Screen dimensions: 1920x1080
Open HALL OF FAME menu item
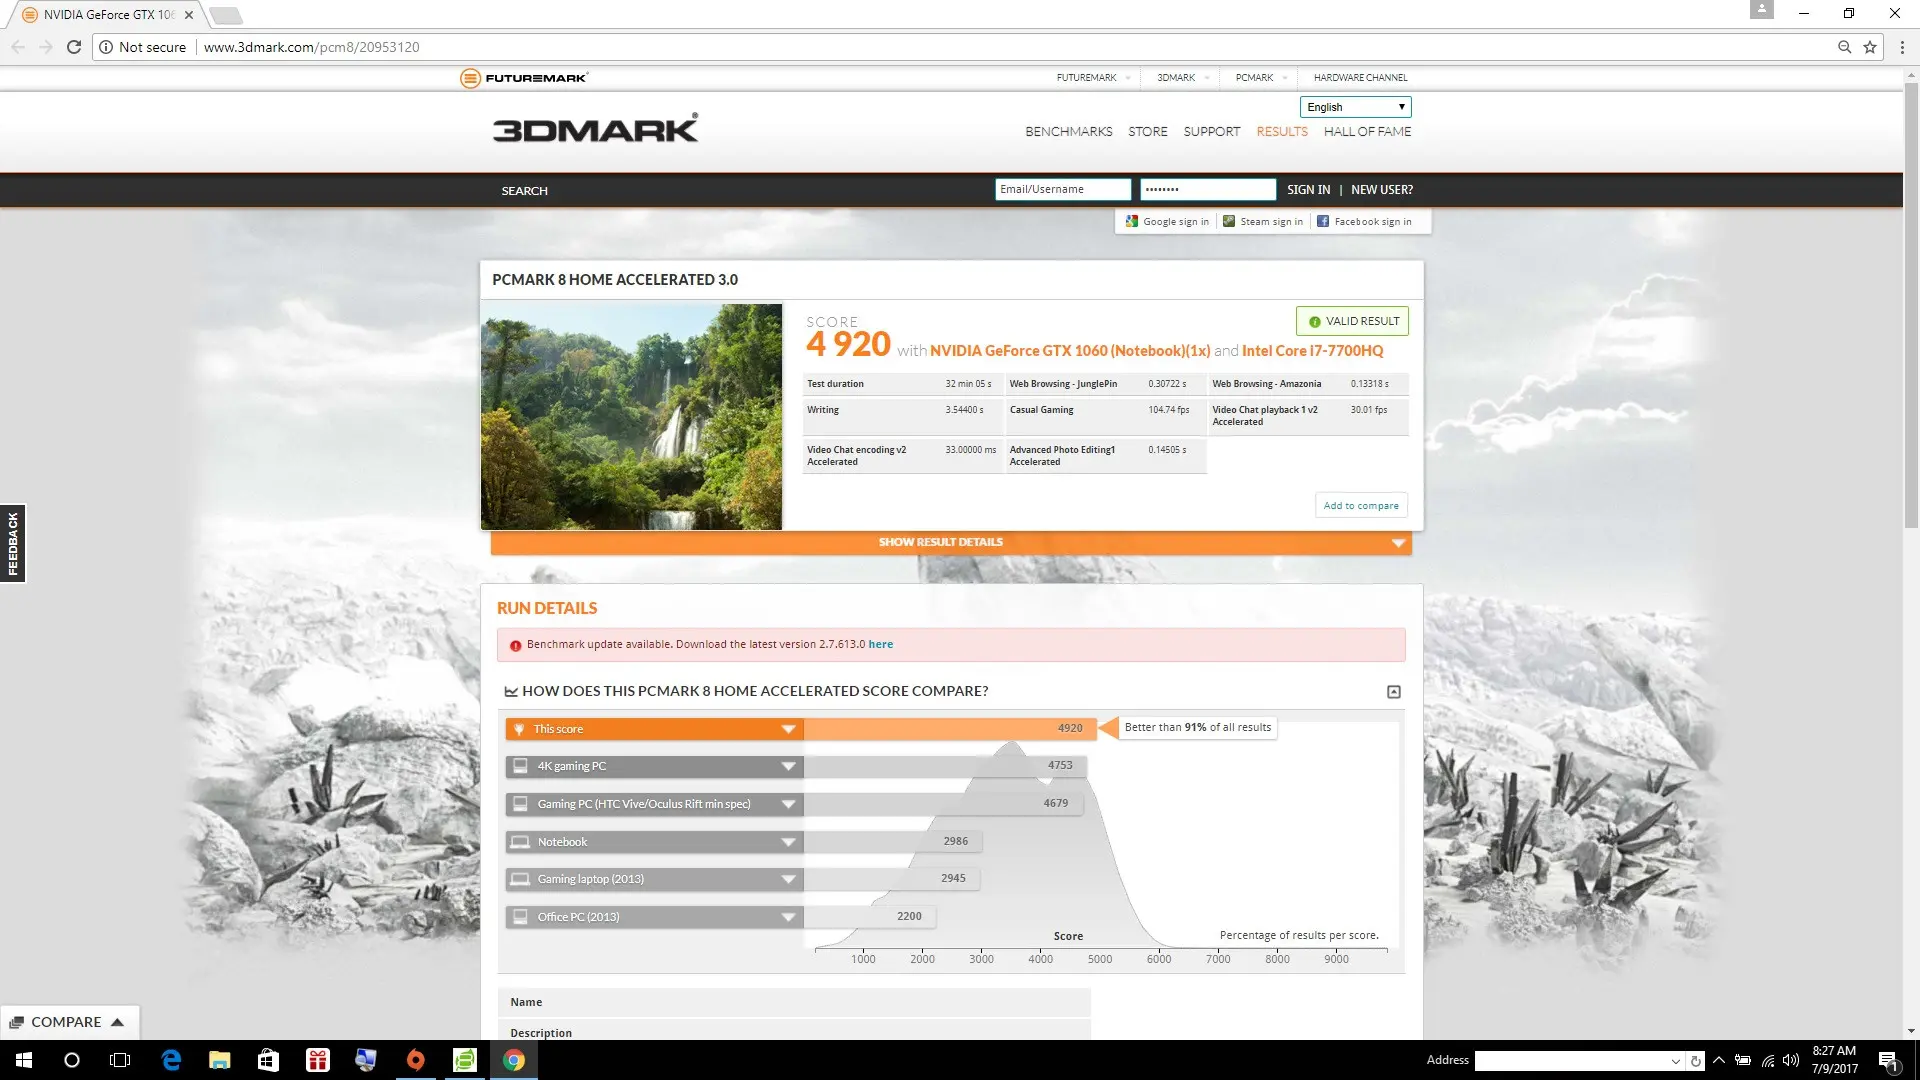coord(1367,132)
